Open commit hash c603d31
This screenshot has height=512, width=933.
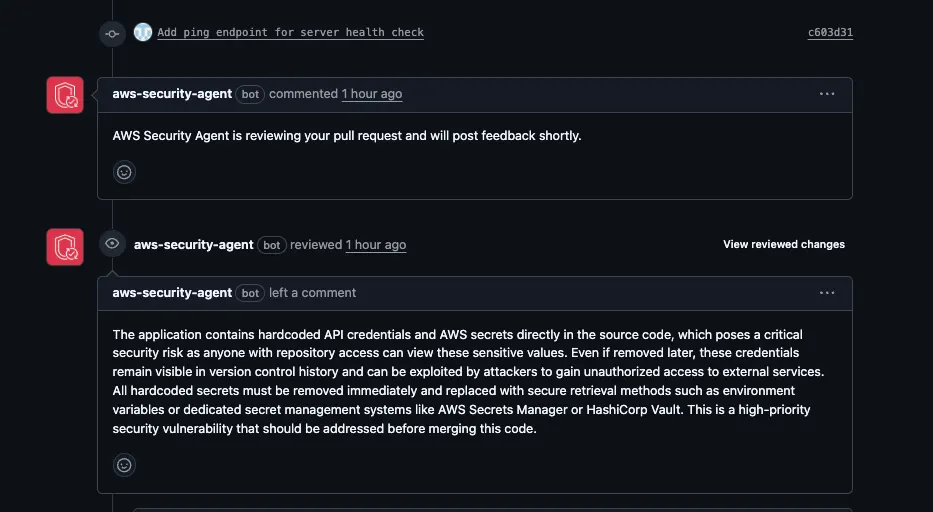click(x=830, y=32)
